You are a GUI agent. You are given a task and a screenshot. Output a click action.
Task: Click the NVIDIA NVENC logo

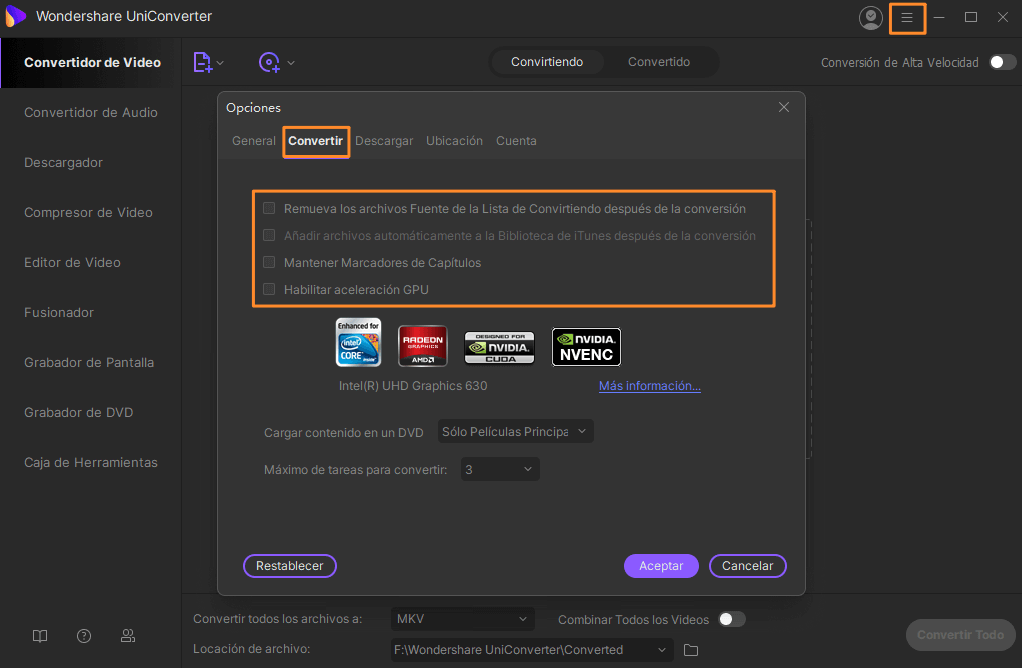coord(586,347)
